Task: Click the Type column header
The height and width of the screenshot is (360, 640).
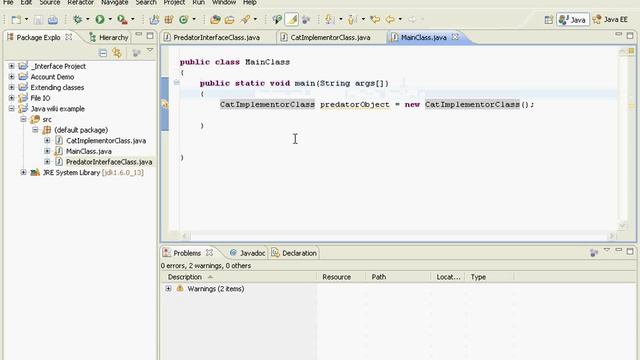Action: [490, 277]
